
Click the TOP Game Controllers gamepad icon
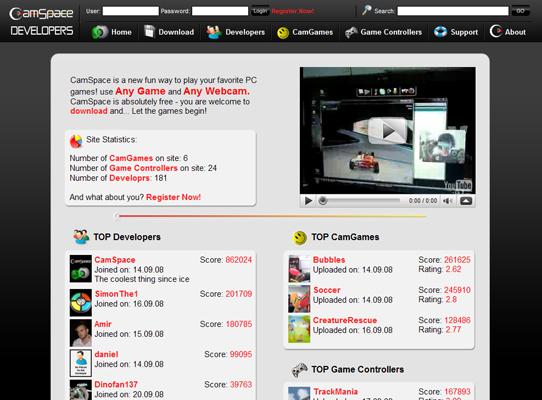click(300, 370)
